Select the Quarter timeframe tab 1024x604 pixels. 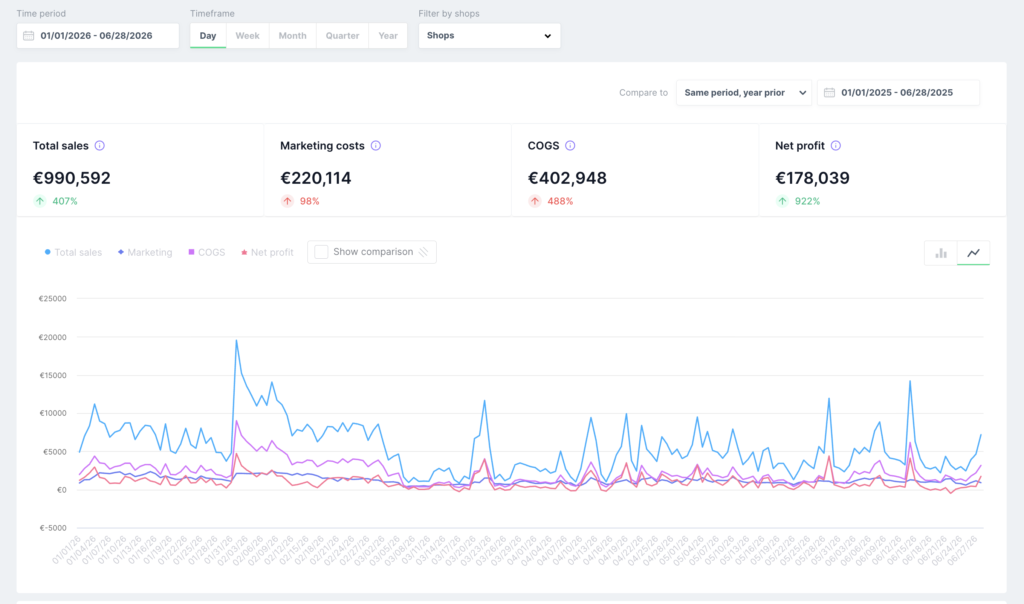(x=342, y=36)
